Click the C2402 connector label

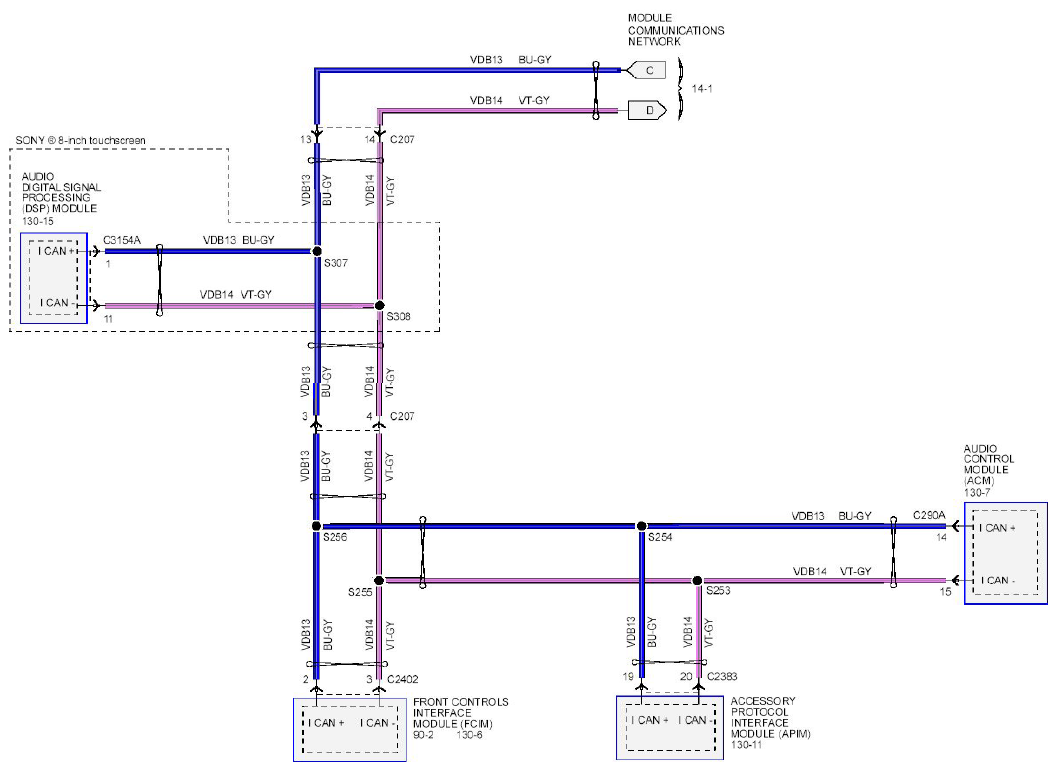coord(402,679)
